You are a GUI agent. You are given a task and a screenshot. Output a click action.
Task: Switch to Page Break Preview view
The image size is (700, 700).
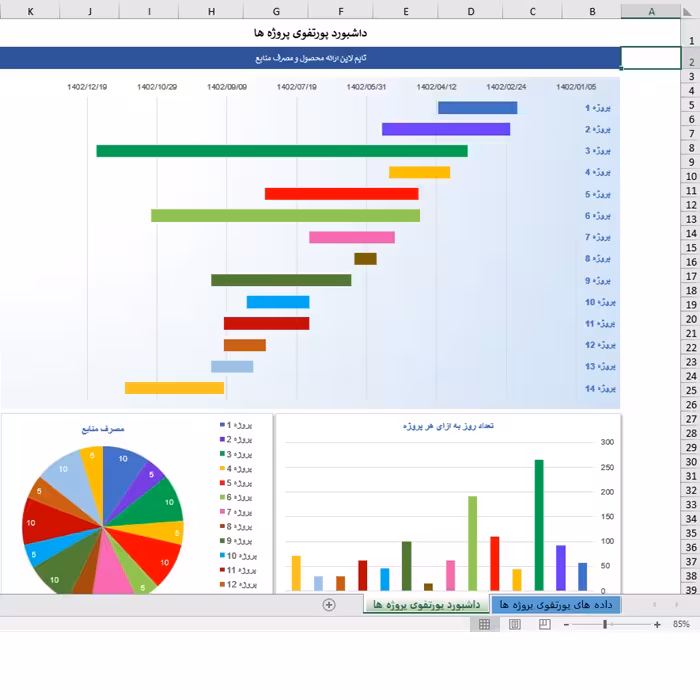tap(544, 624)
